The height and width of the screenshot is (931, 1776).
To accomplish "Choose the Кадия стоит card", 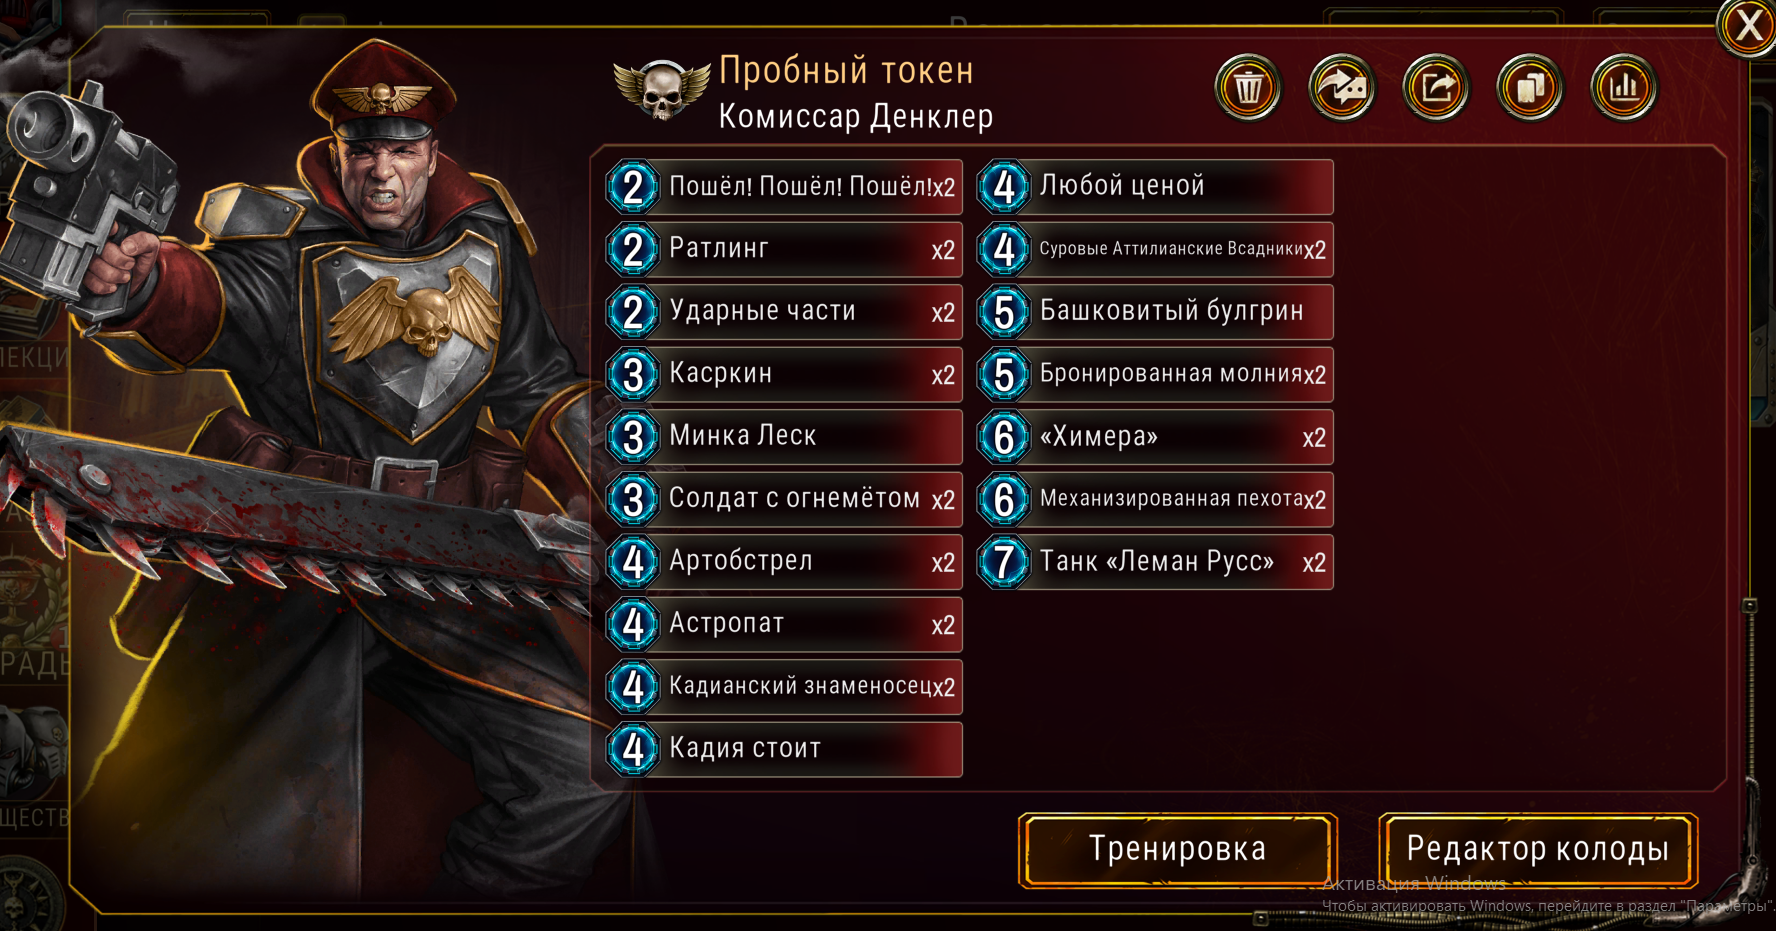I will pos(785,749).
